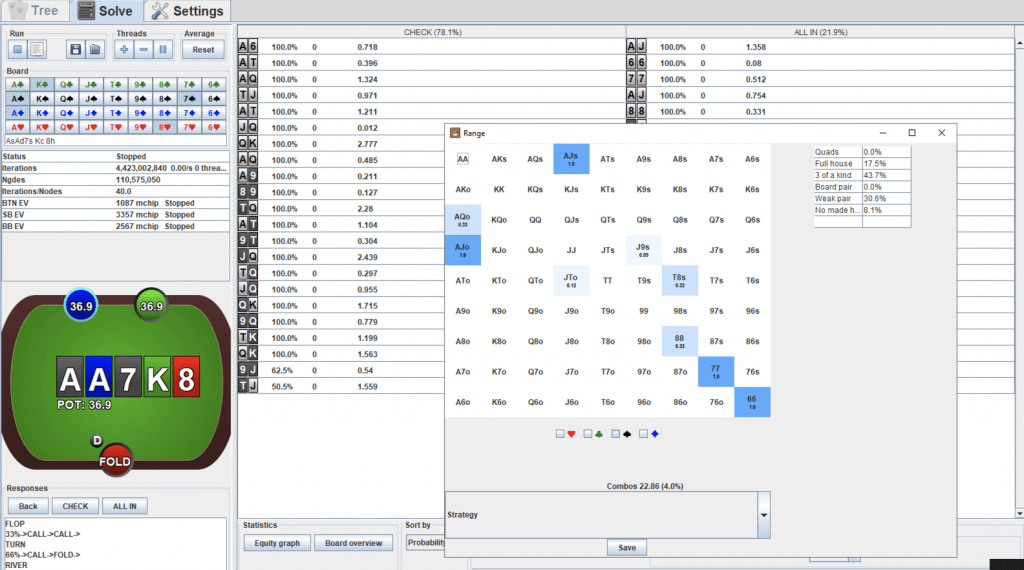Maximize the Range window
1024x570 pixels.
[912, 133]
